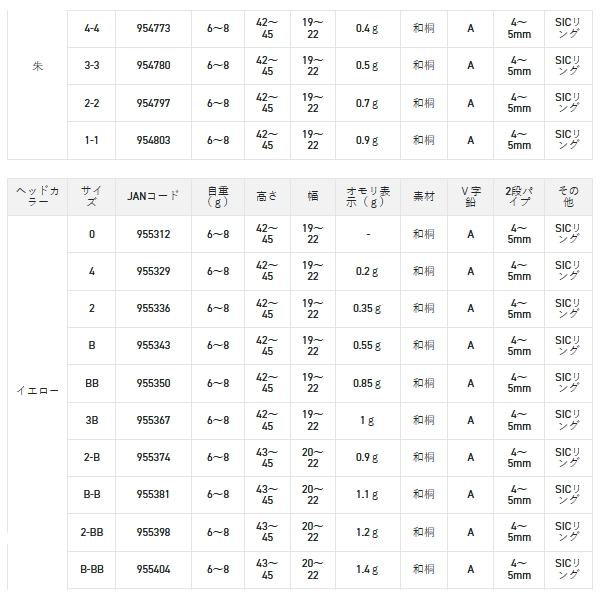Viewport: 600px width, 600px height.
Task: Select the オモリ表示(g) column header
Action: tap(367, 196)
